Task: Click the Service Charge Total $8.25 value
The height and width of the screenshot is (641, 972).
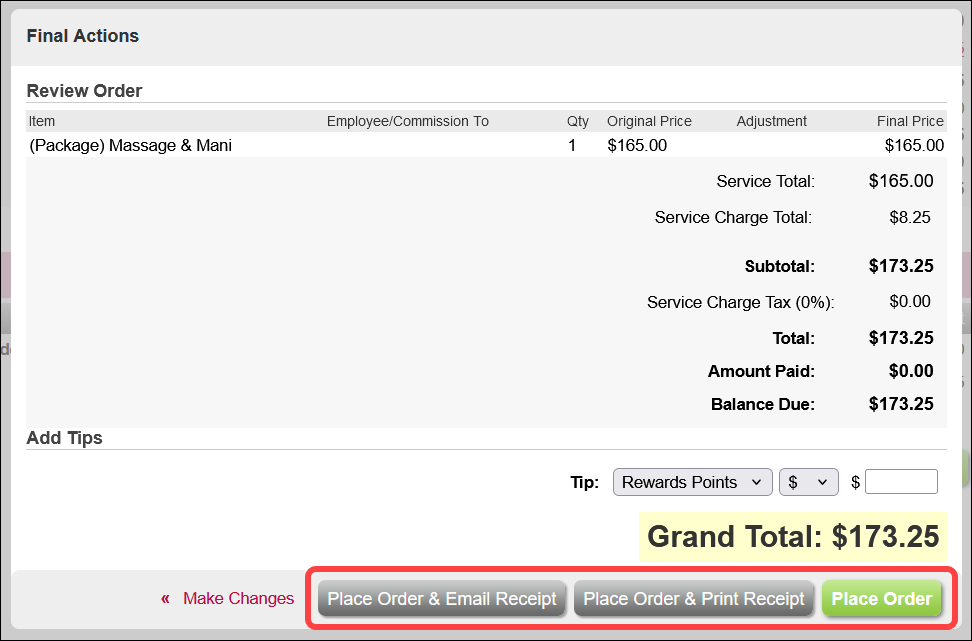Action: pos(910,217)
